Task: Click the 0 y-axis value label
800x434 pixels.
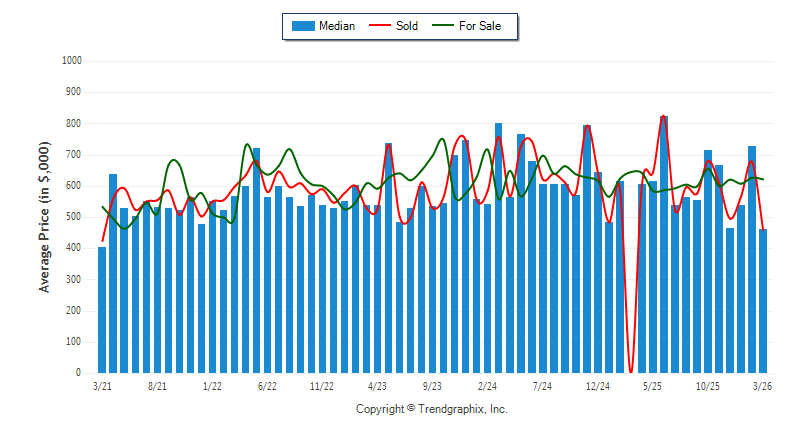Action: pyautogui.click(x=78, y=373)
